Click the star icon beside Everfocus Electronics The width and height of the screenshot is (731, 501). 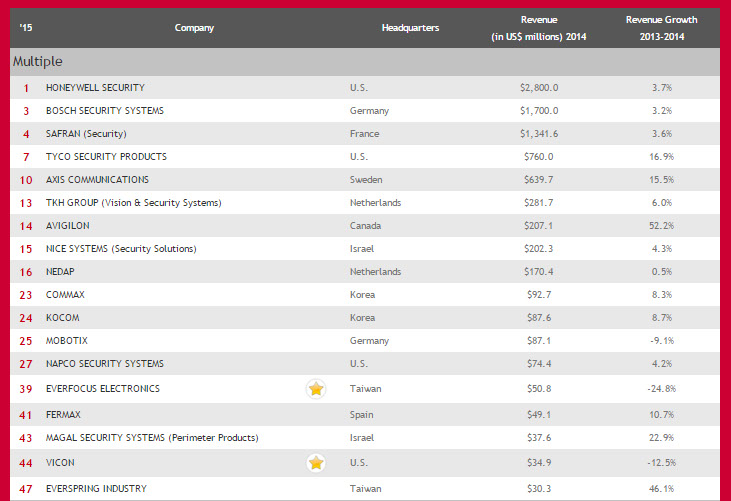click(316, 389)
